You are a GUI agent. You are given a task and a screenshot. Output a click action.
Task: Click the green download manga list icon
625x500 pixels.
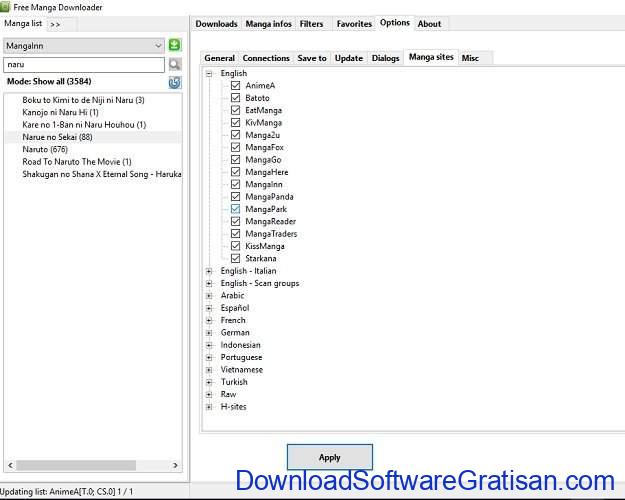tap(174, 45)
